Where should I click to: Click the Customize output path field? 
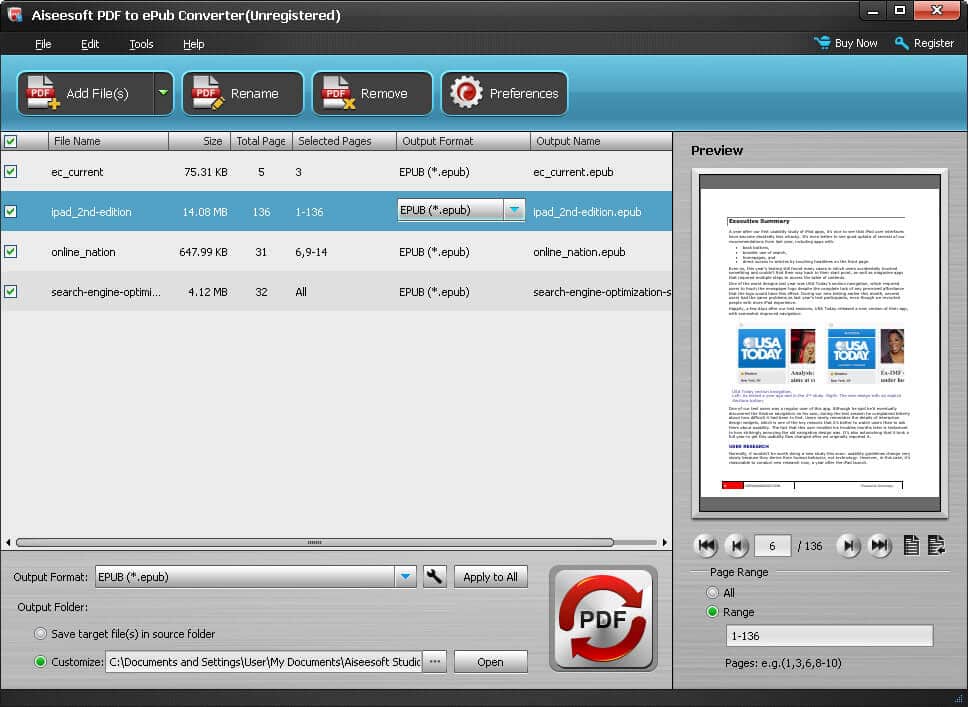(x=264, y=661)
